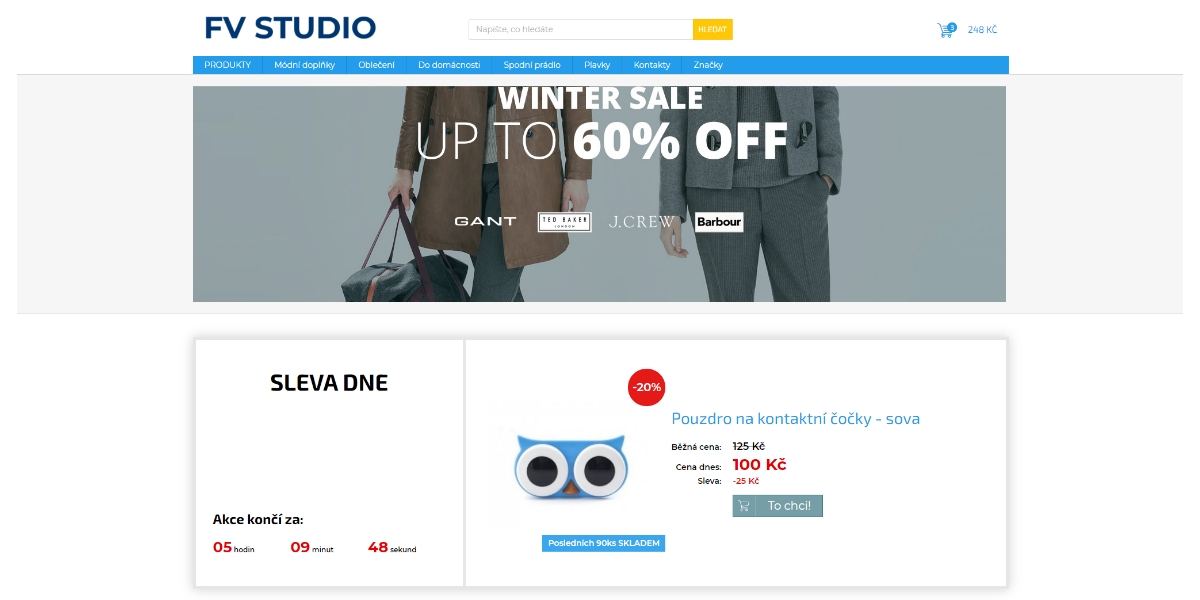Select the GANT brand logo
Viewport: 1200px width, 600px height.
click(485, 221)
